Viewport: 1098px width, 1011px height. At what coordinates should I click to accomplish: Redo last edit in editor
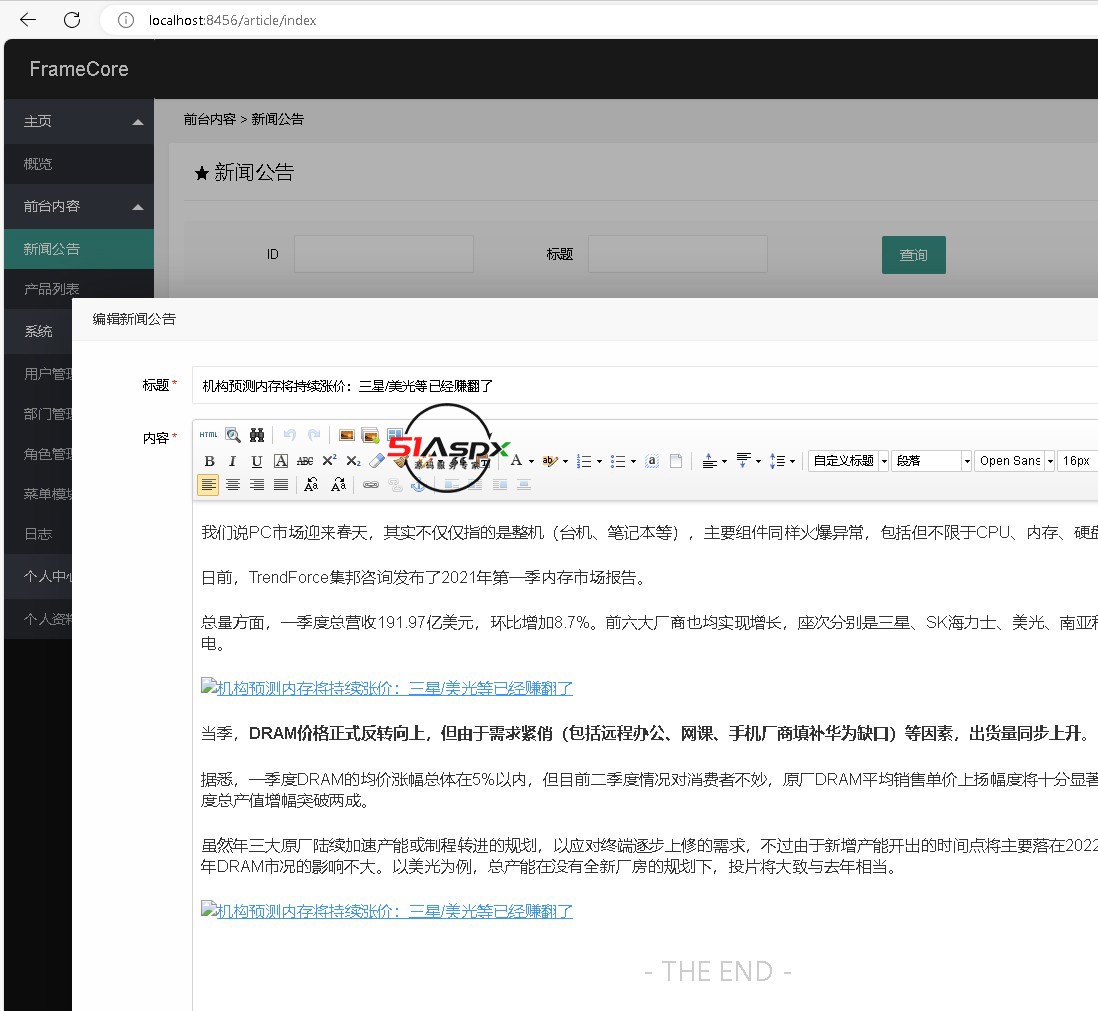tap(314, 435)
